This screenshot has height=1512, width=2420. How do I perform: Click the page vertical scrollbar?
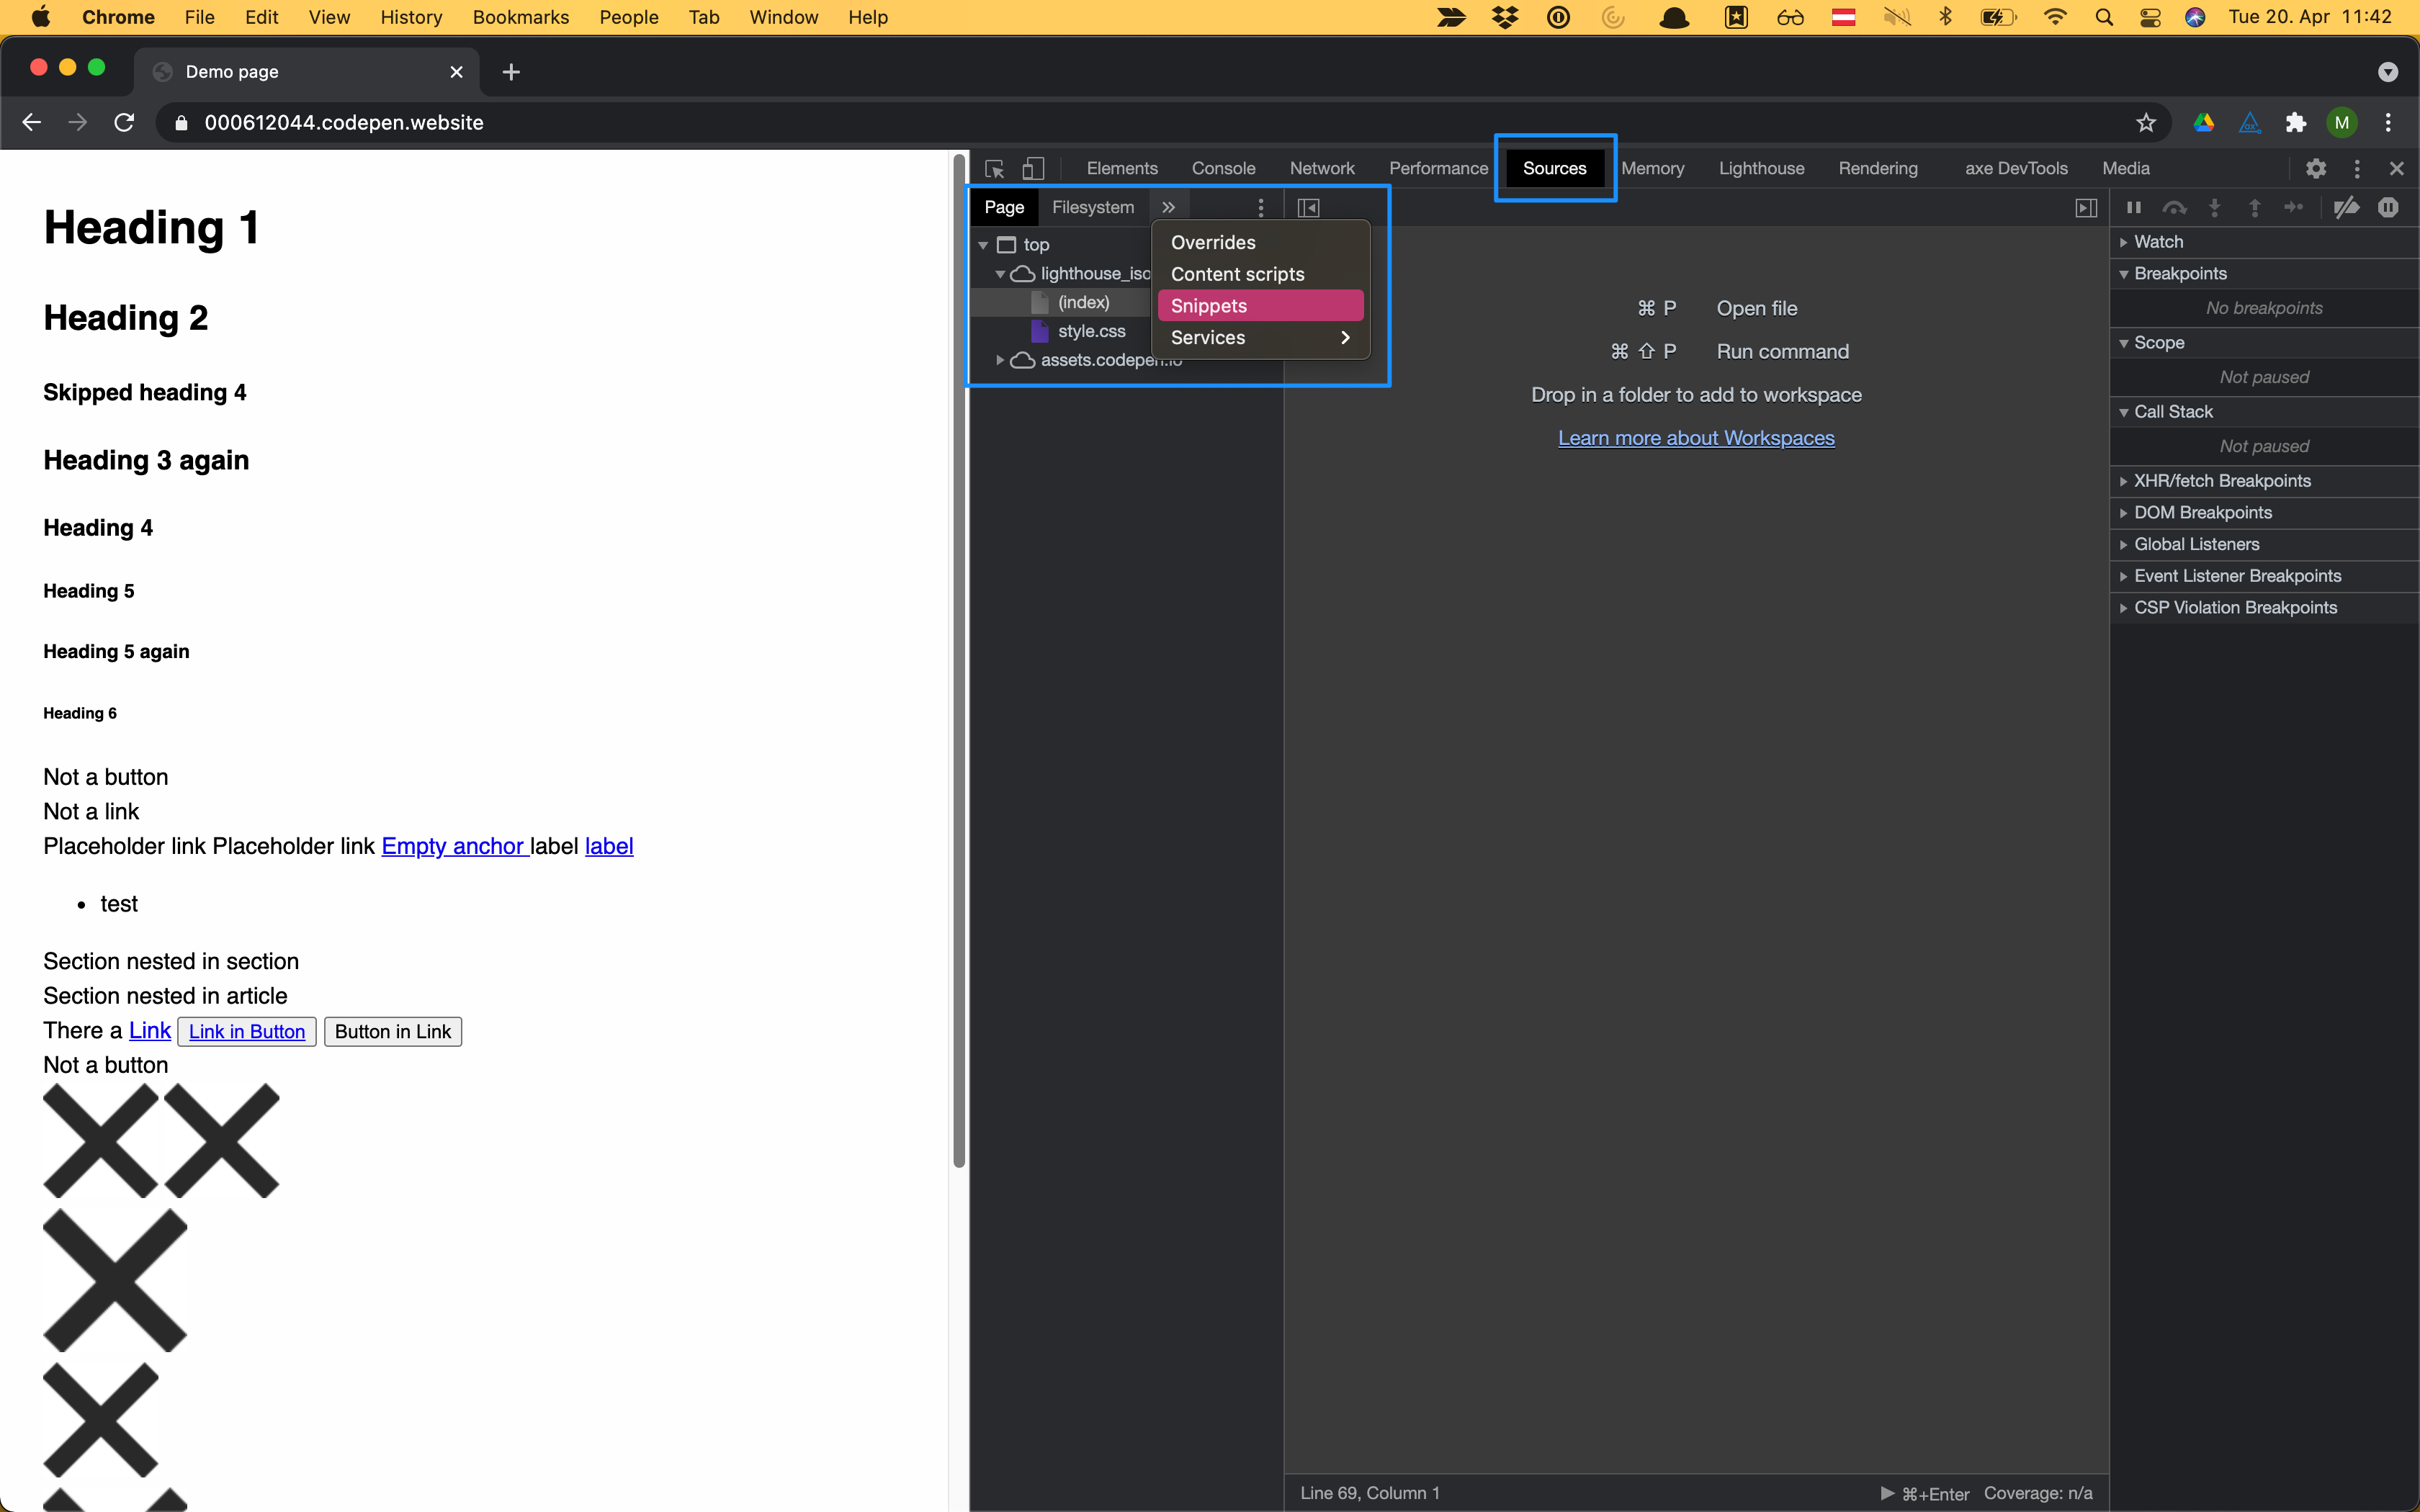pyautogui.click(x=959, y=660)
